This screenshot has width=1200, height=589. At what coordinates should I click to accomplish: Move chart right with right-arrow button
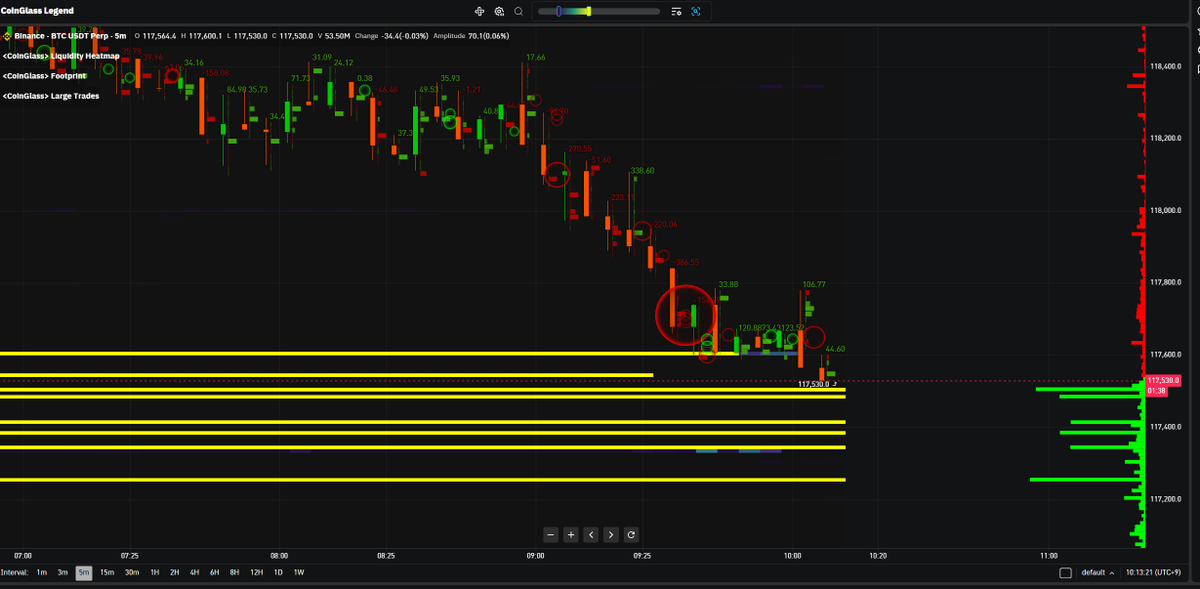click(x=611, y=535)
